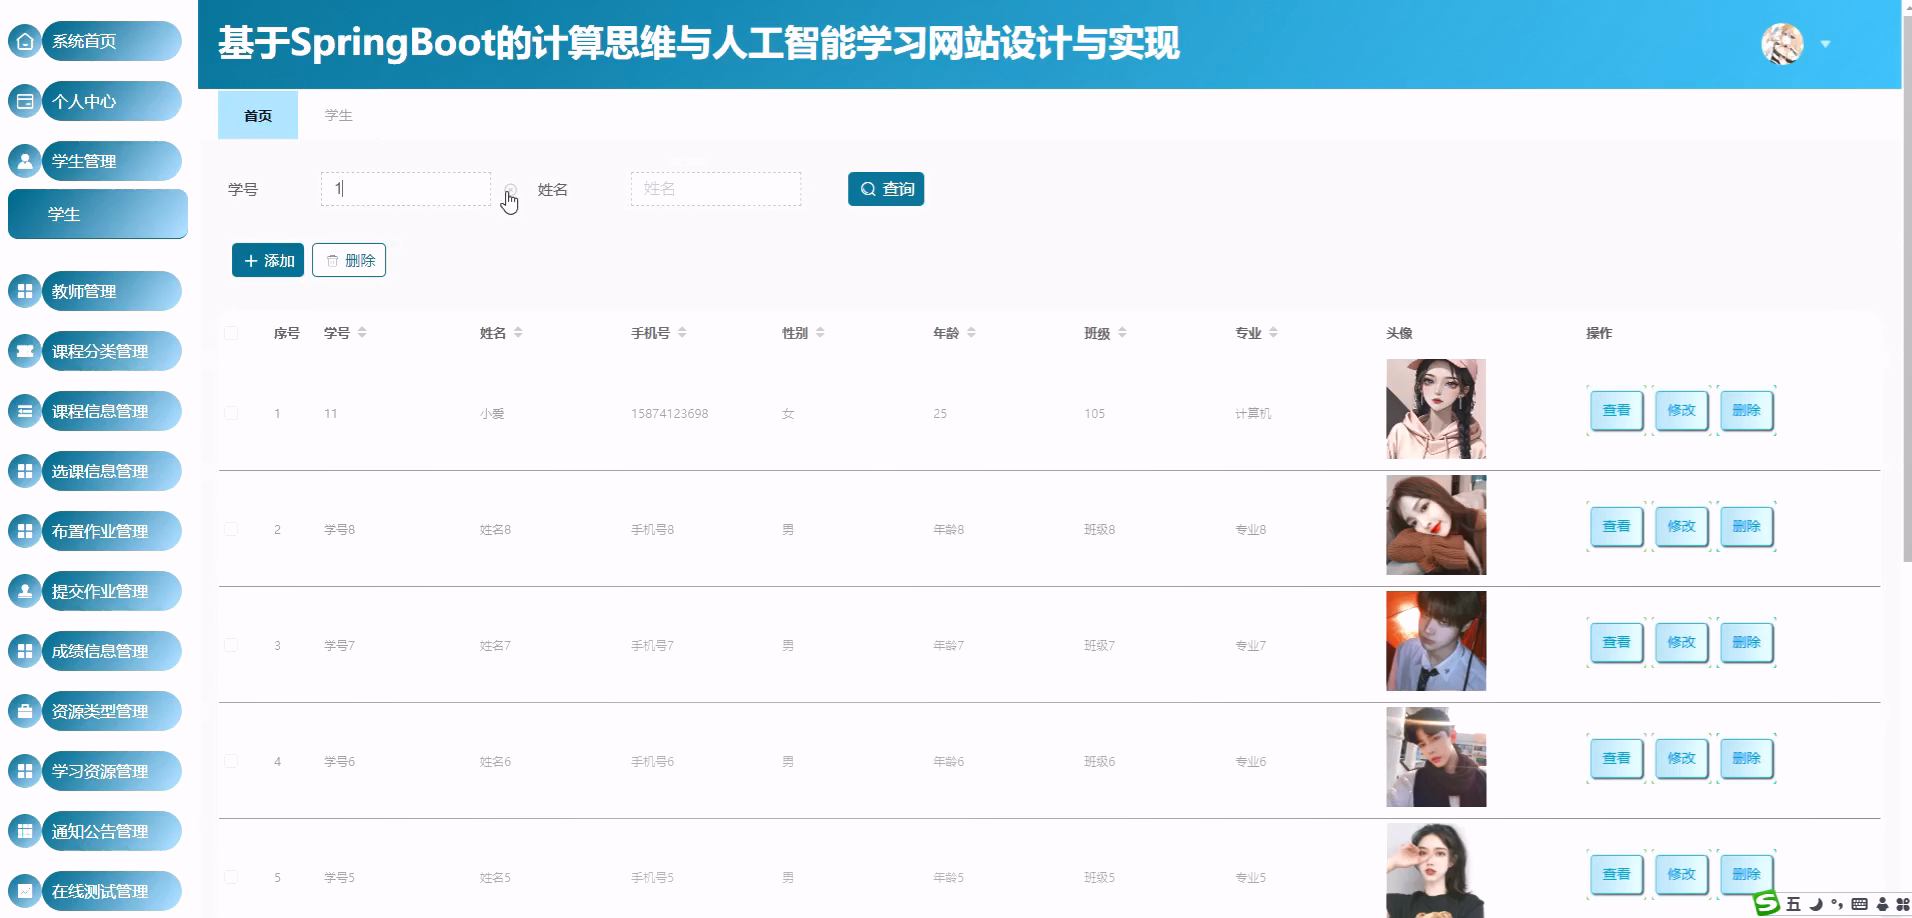Toggle the Sogou moon icon
Screen dimensions: 1912x918
(1816, 904)
